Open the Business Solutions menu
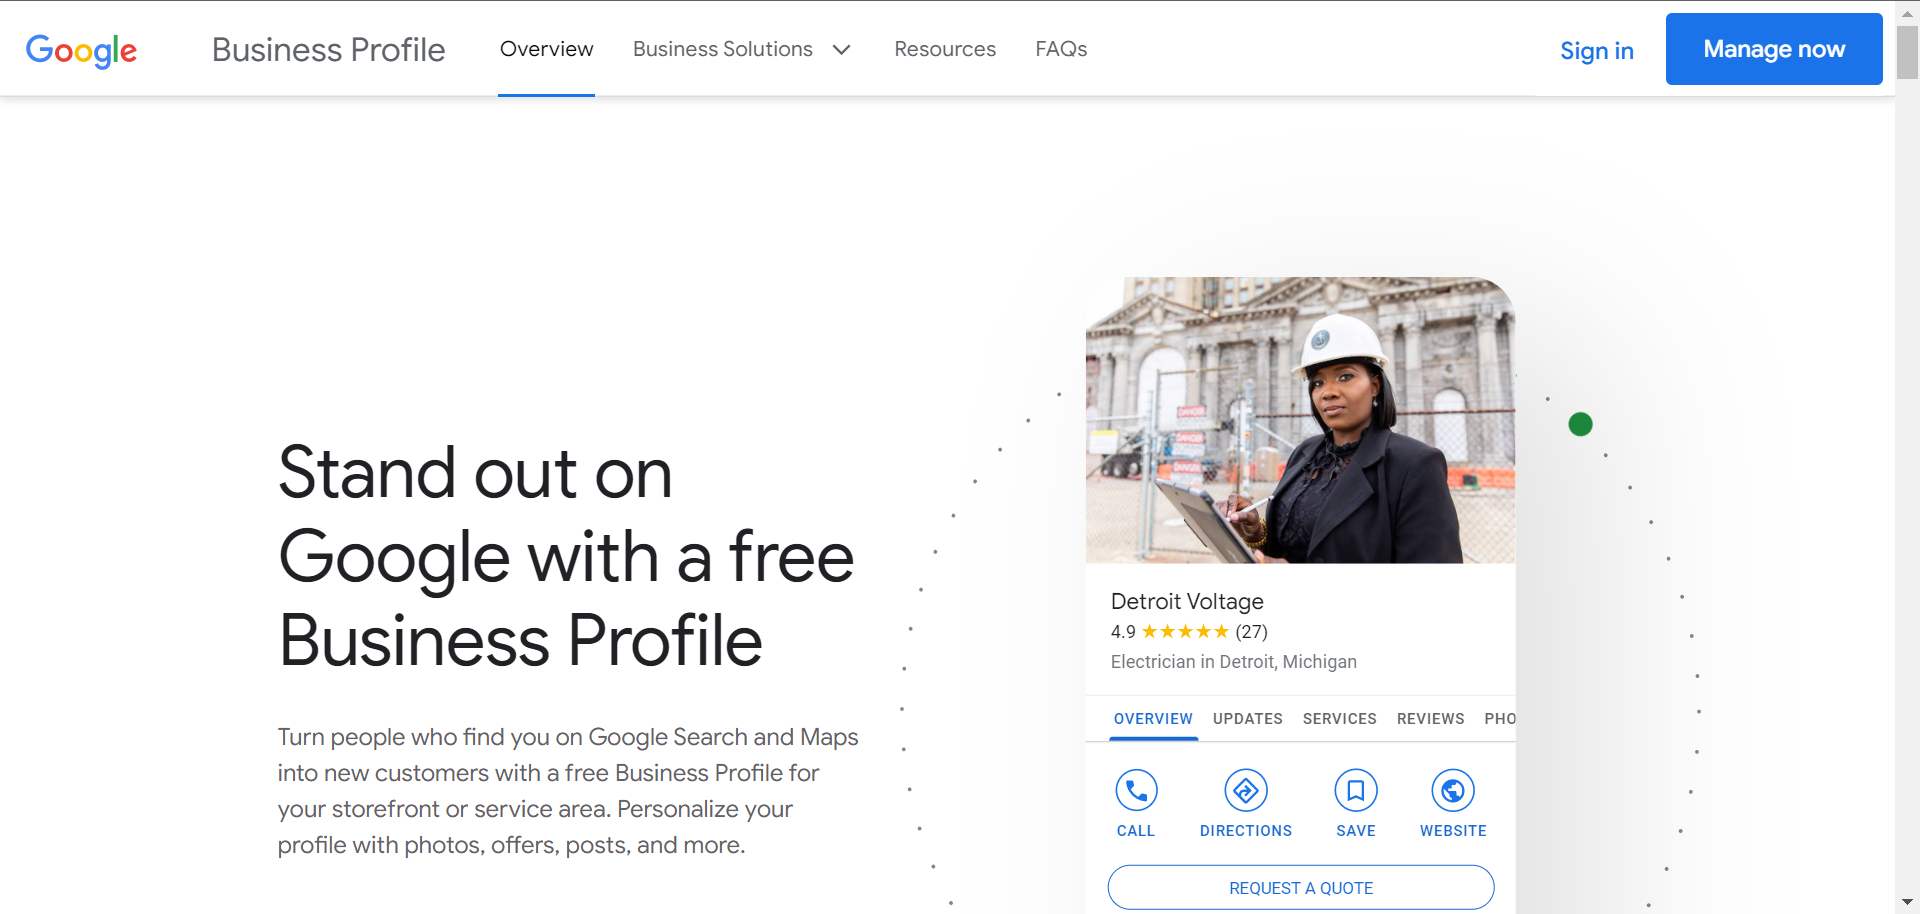 click(x=722, y=49)
